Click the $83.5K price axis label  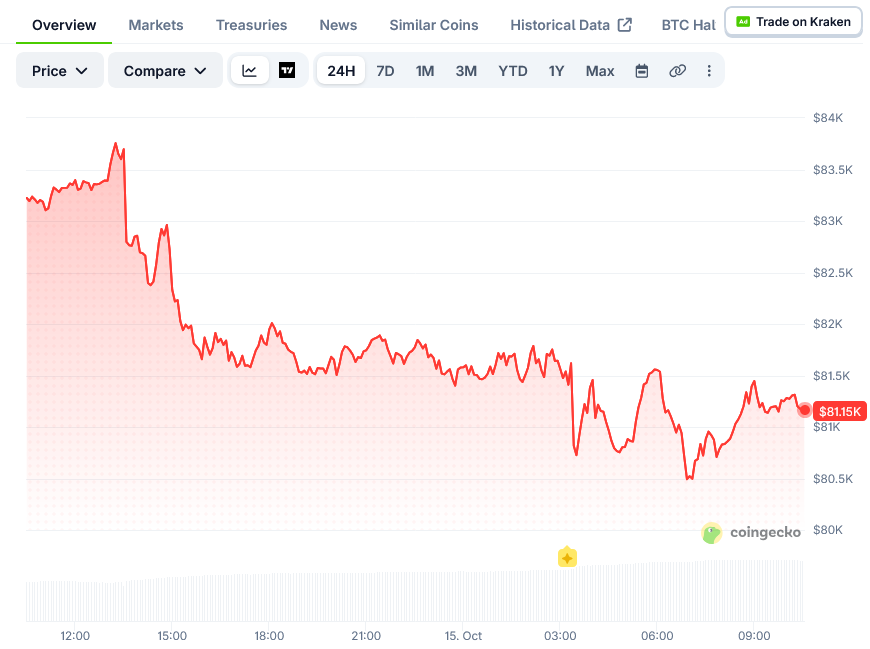(x=833, y=170)
